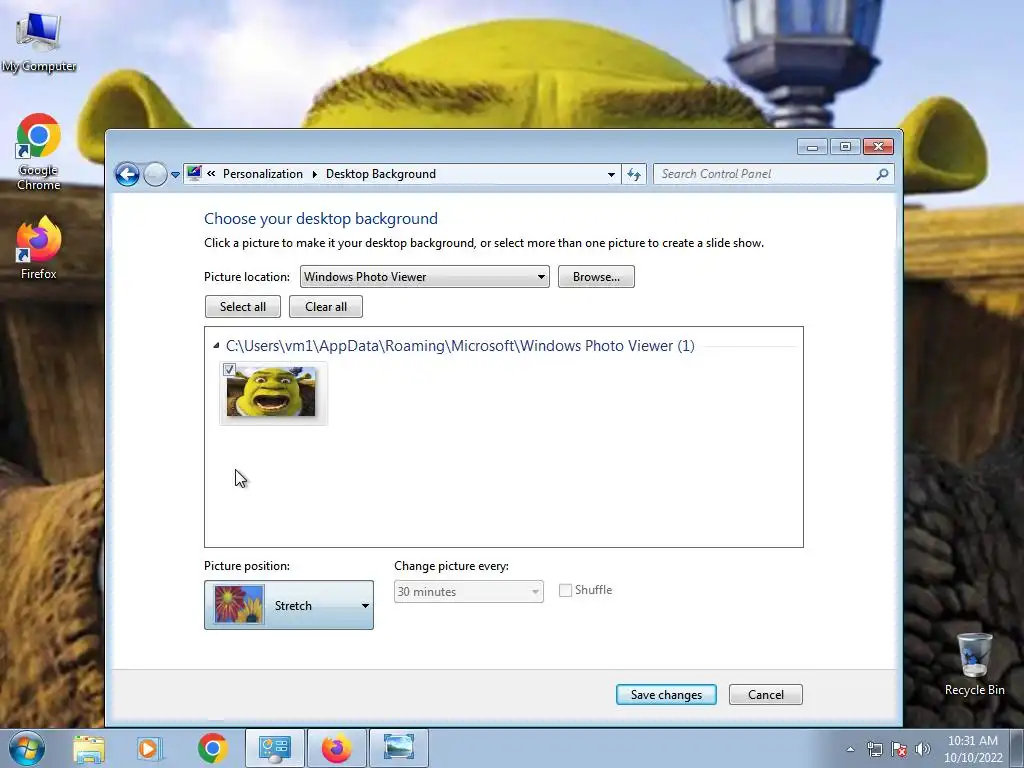
Task: Click the Cancel button
Action: (x=765, y=695)
